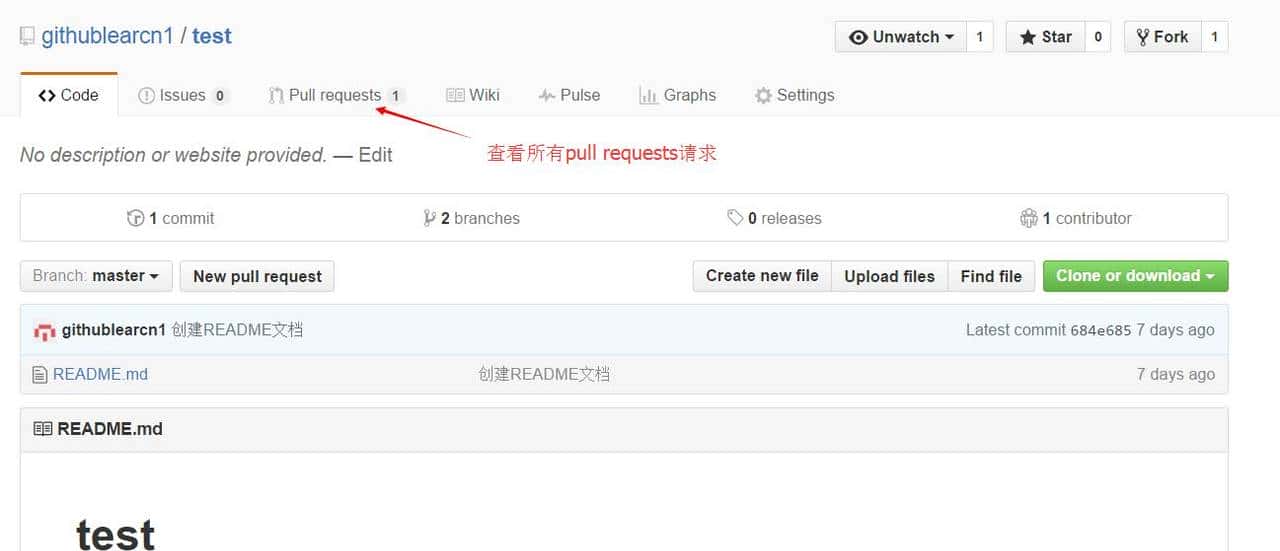Fork the repository

pos(1160,37)
